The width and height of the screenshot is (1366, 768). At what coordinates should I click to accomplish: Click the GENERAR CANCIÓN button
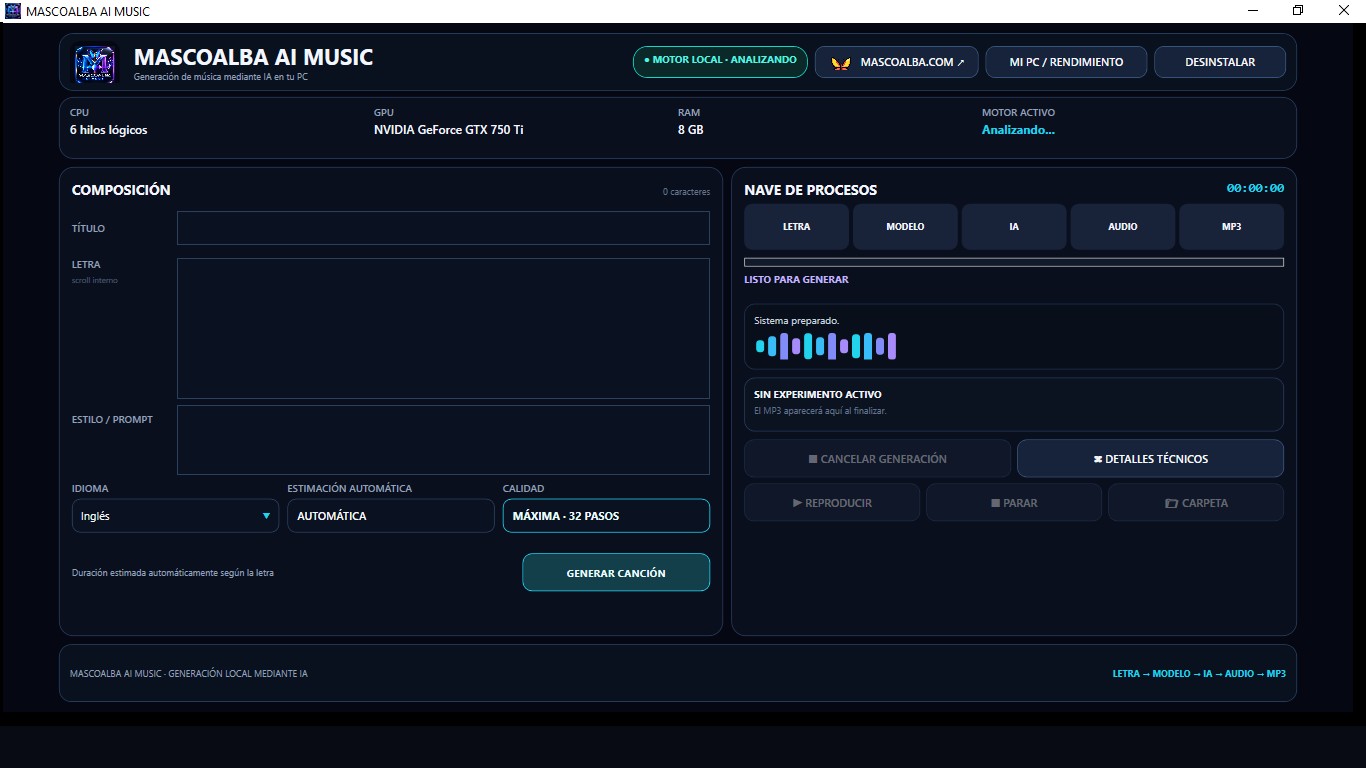tap(616, 573)
